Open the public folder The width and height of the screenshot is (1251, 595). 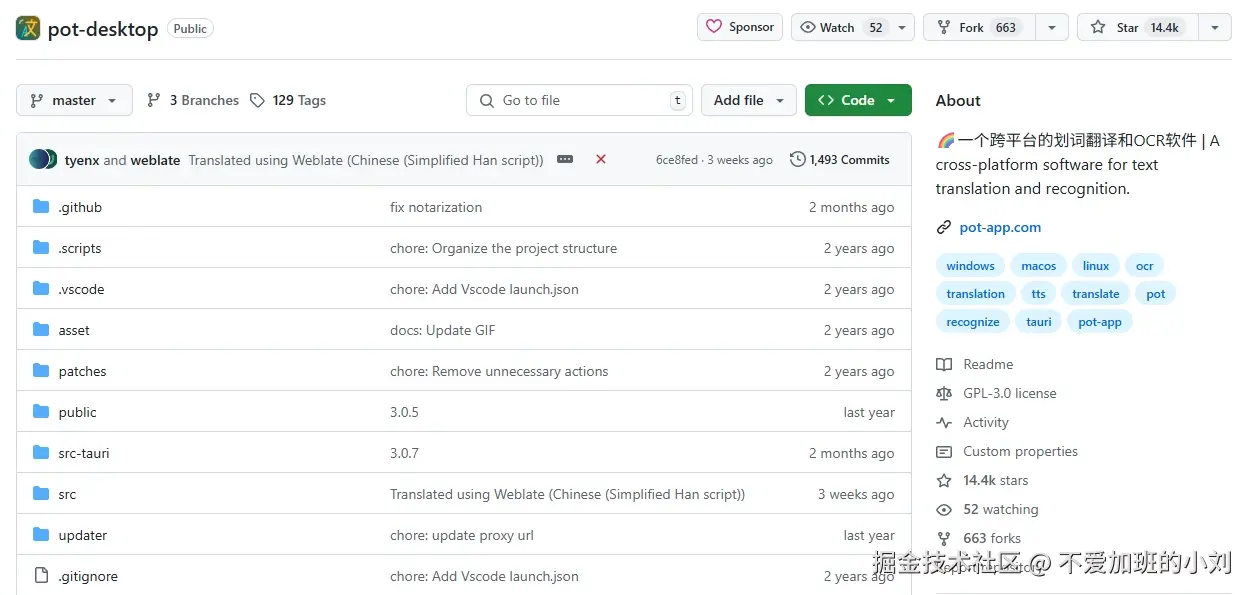78,412
